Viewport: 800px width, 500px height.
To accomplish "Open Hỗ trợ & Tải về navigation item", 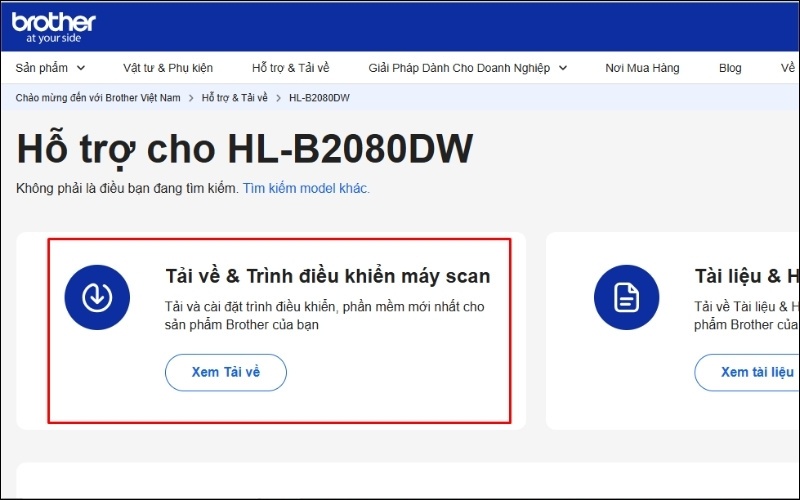I will pyautogui.click(x=291, y=68).
